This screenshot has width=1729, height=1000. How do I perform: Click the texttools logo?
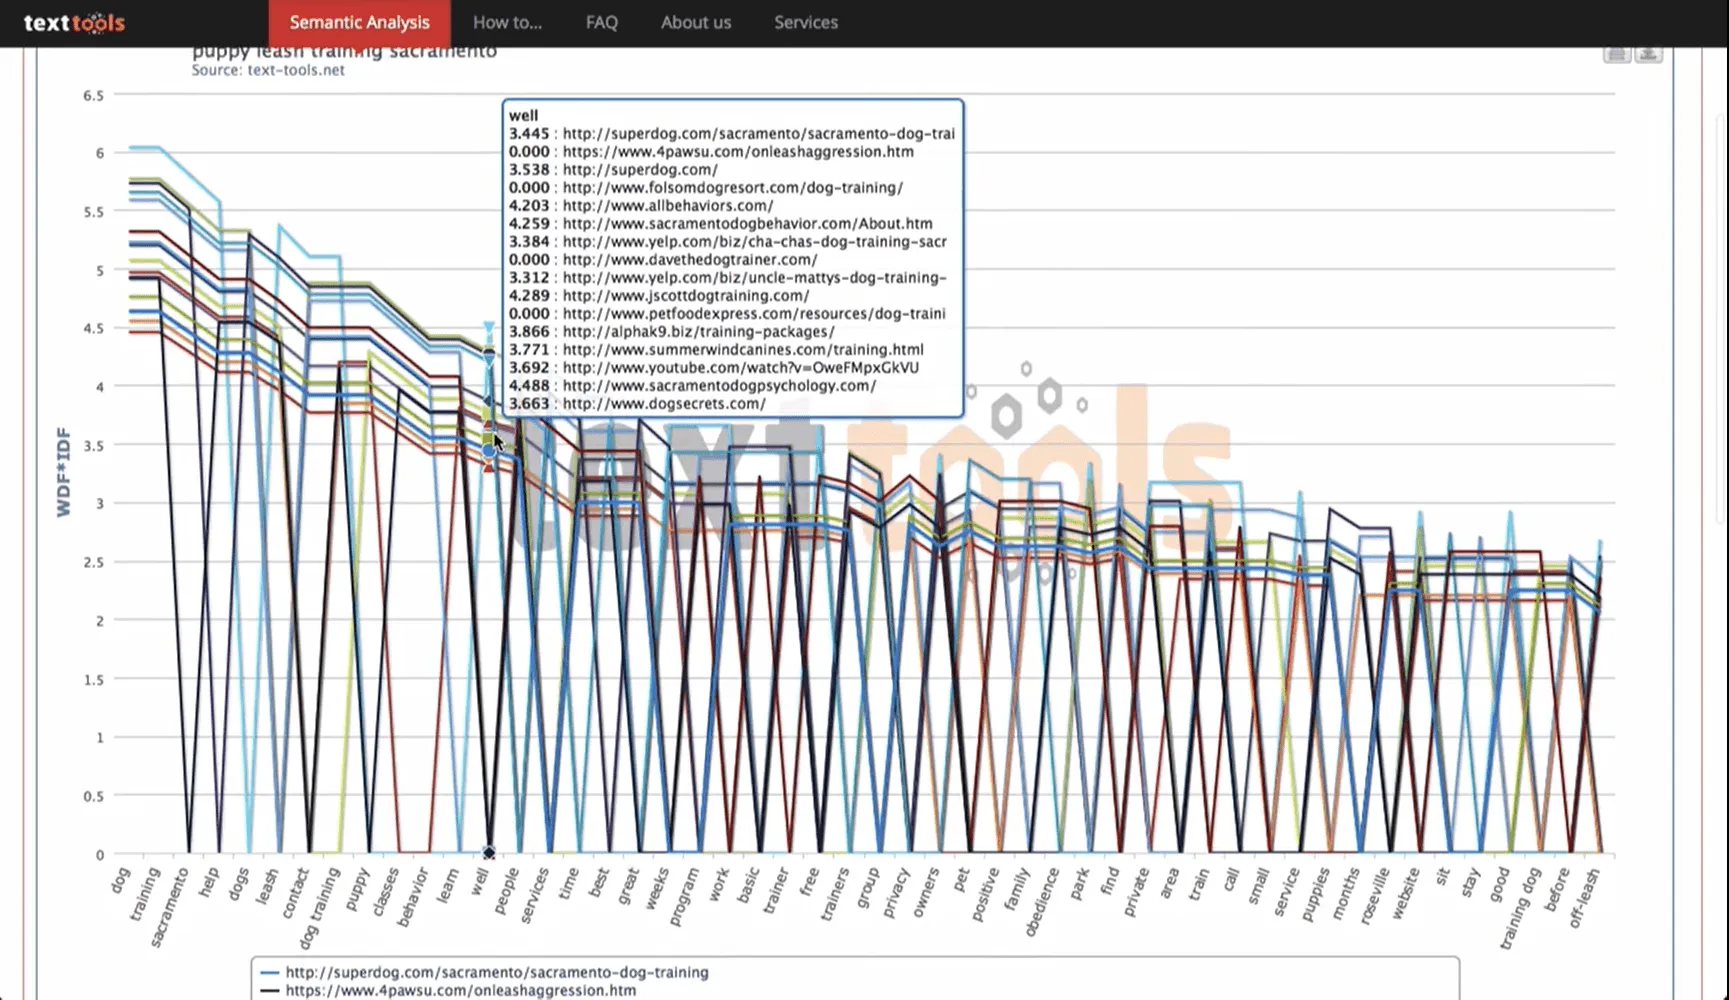[x=74, y=23]
